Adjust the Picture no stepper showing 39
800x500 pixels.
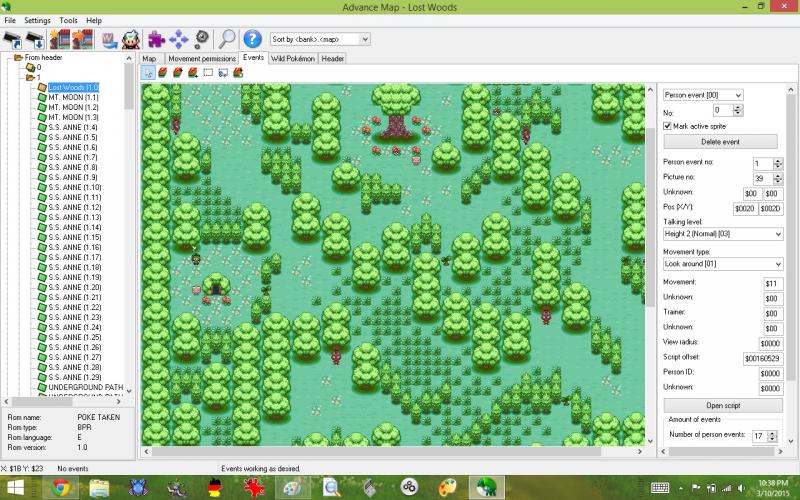click(778, 178)
